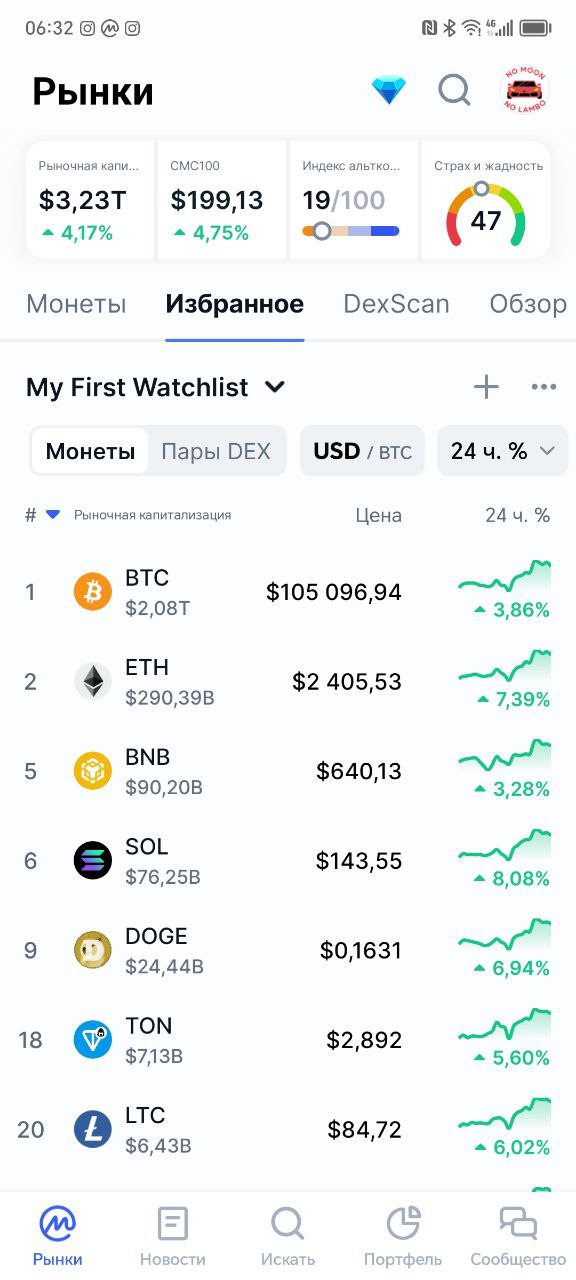Open the SOL 24-hour sparkline chart

coord(505,845)
